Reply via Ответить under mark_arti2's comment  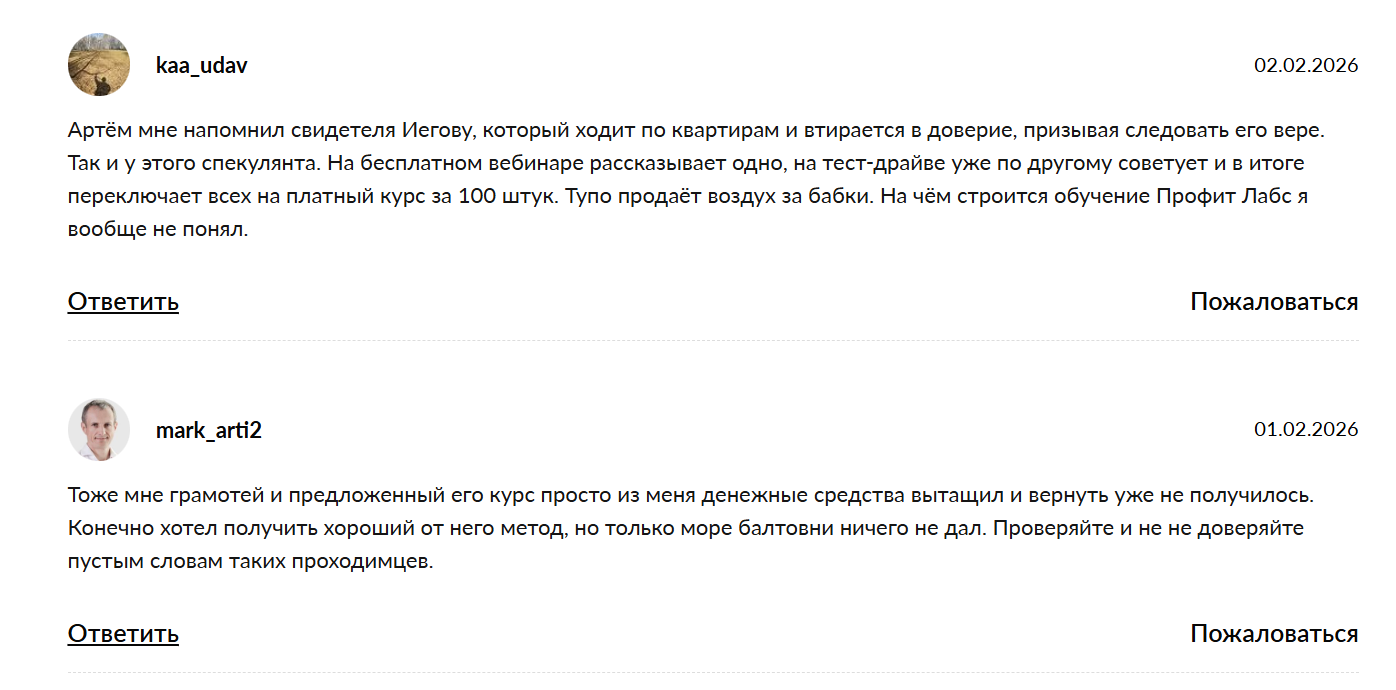121,634
